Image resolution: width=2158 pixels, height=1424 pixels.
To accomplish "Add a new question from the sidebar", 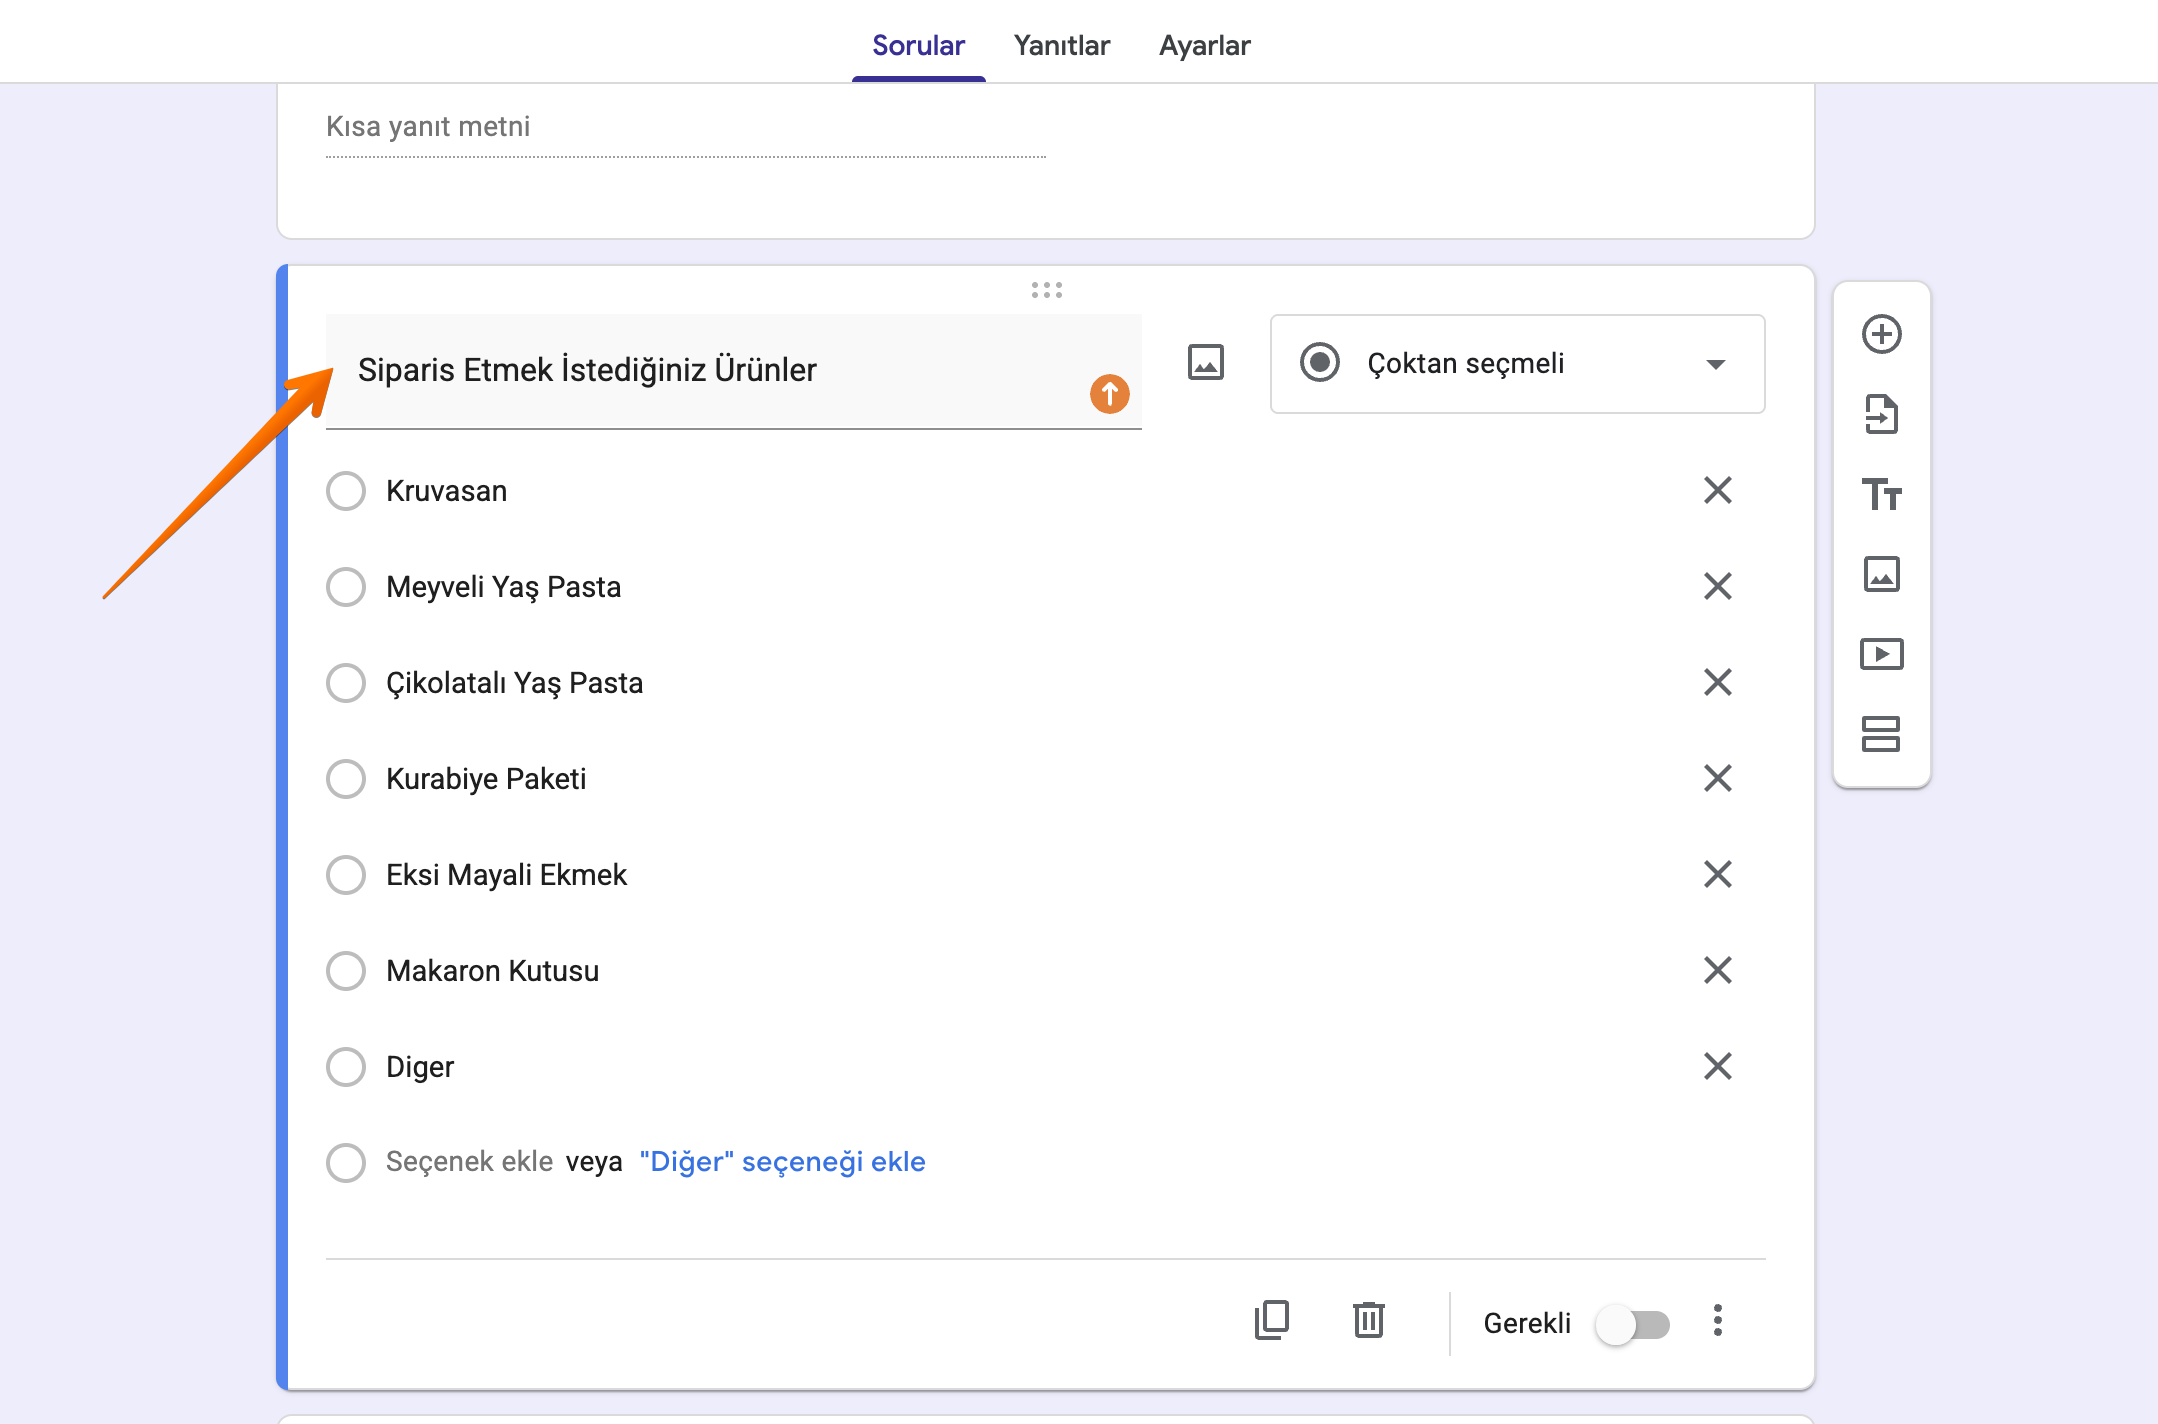I will (x=1881, y=334).
